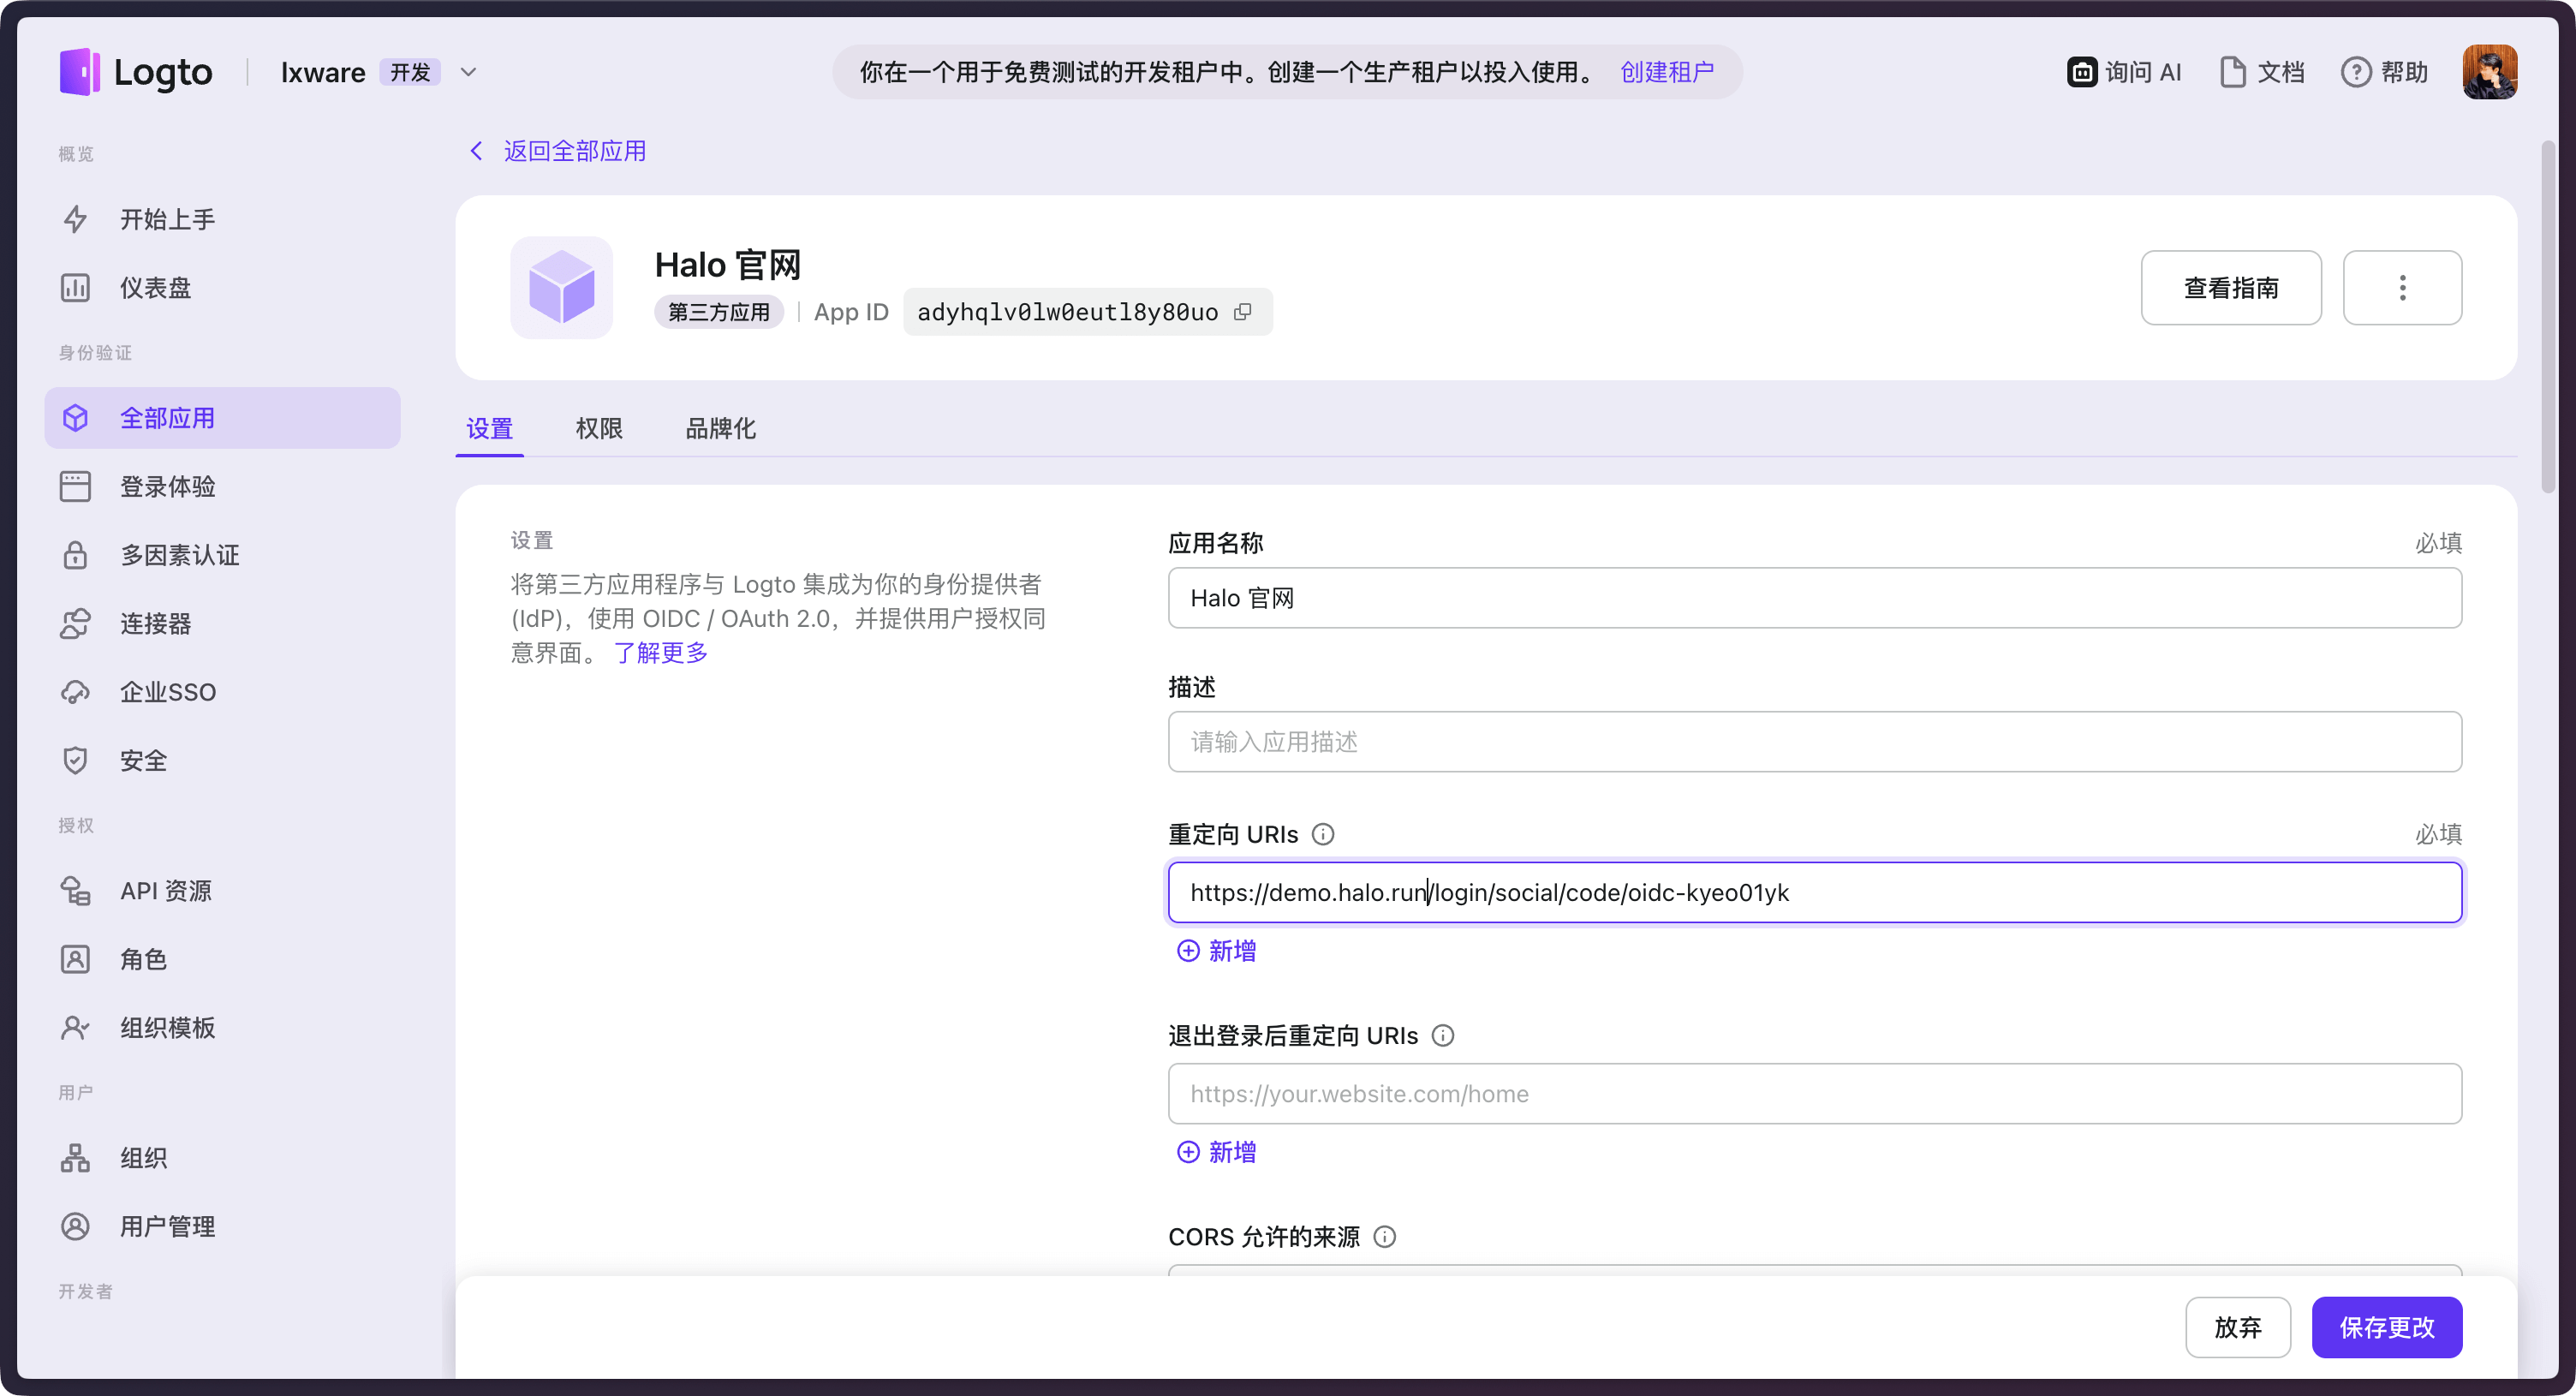Click the Ixware tenant name
Viewport: 2576px width, 1396px height.
pos(323,72)
